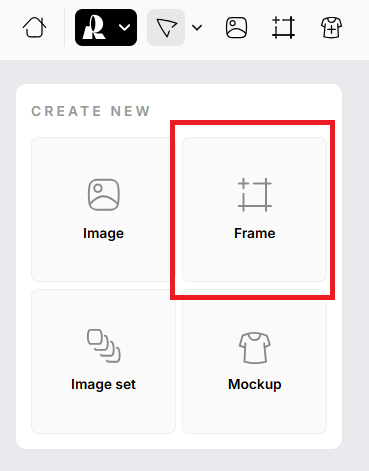Screen dimensions: 369x471
Task: Select the "Mockup" label text in the card
Action: [255, 385]
